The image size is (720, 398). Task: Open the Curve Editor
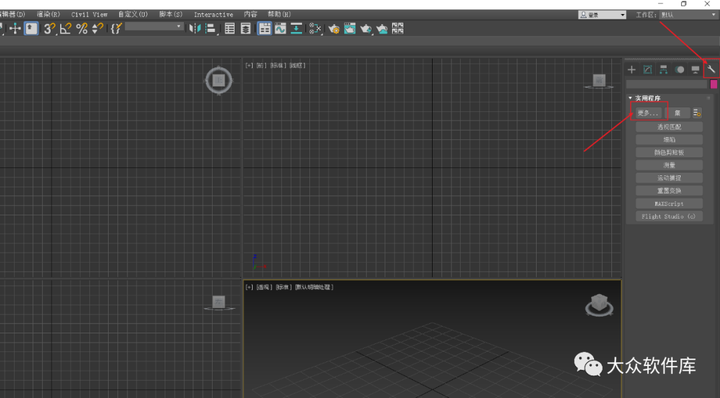(x=280, y=29)
